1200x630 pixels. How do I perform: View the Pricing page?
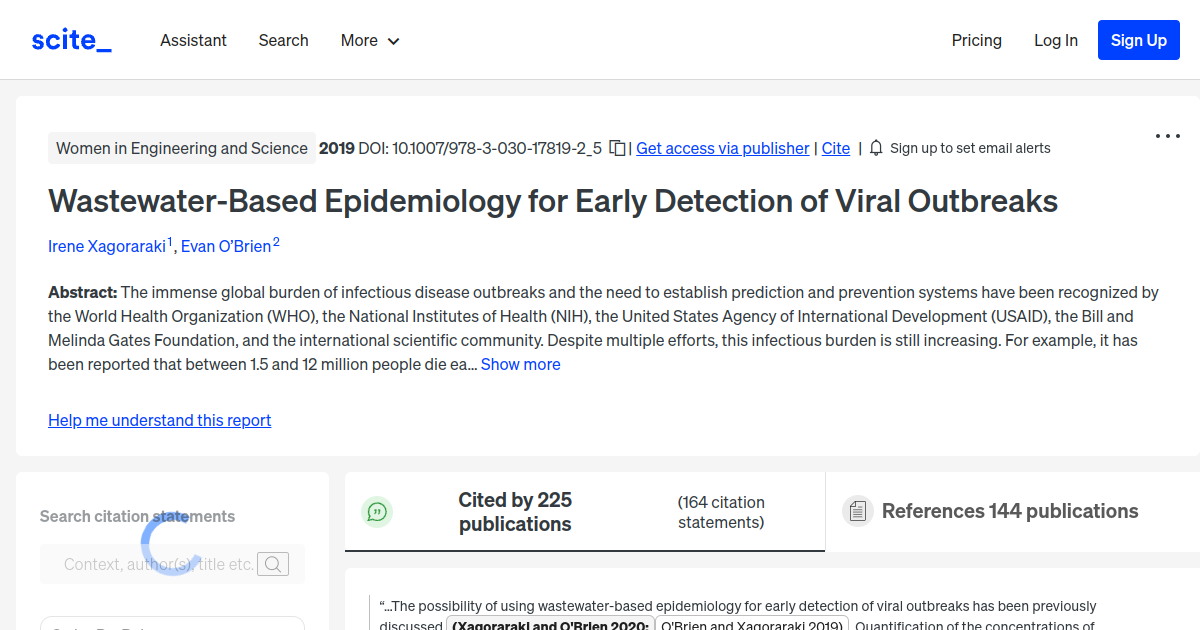976,40
